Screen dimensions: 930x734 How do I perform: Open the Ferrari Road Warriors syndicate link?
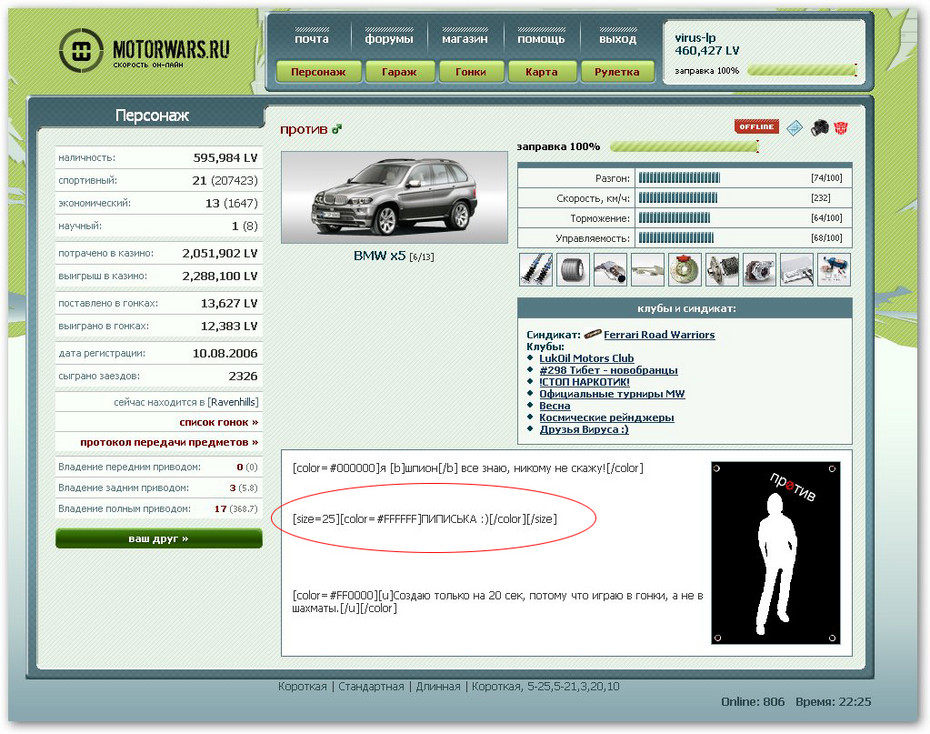coord(659,334)
